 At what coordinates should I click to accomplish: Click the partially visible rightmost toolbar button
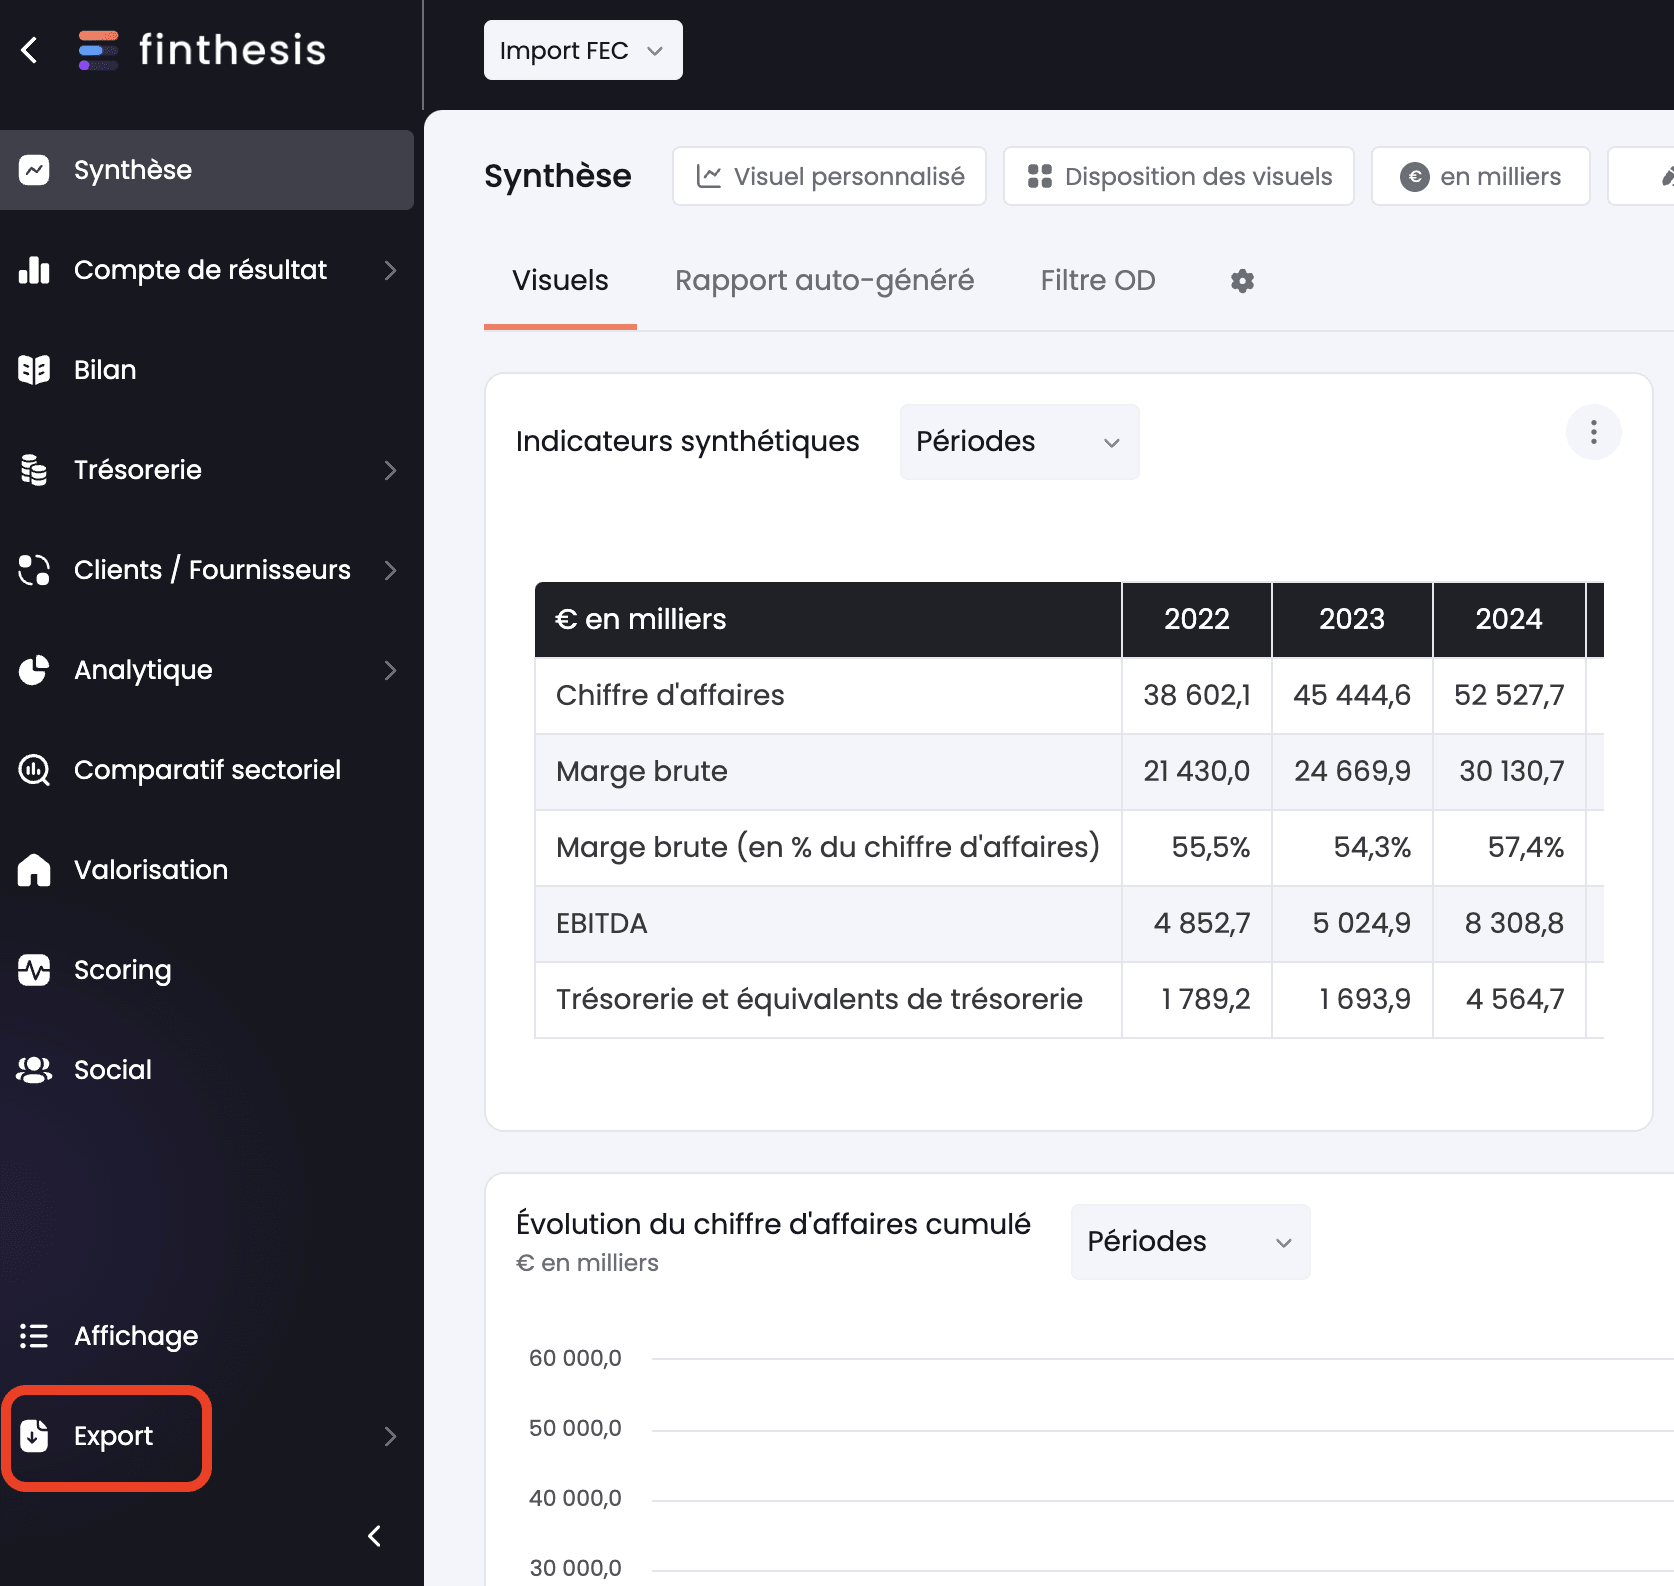(1641, 177)
